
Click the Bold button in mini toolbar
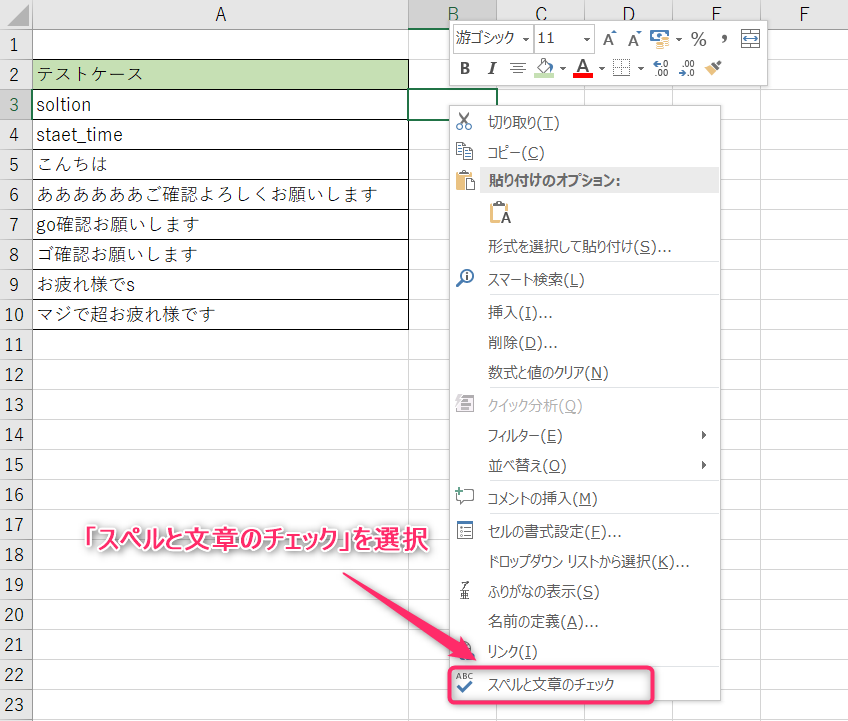click(x=465, y=68)
